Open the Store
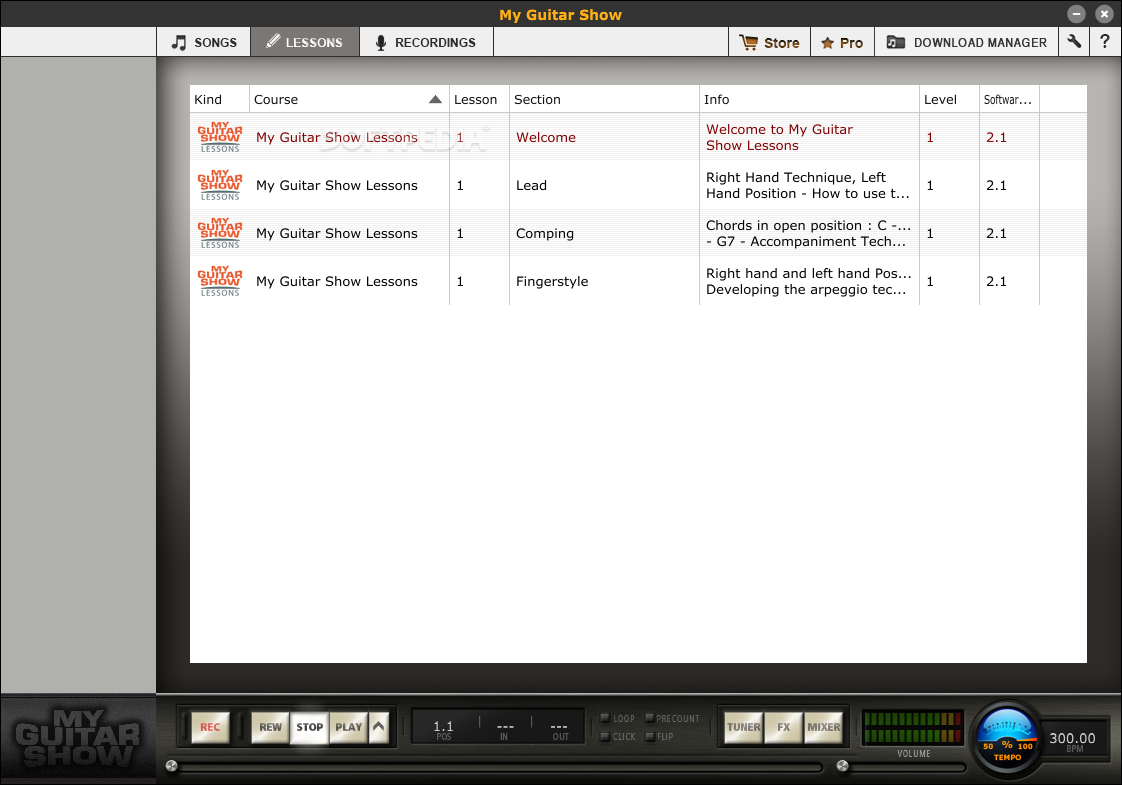The height and width of the screenshot is (785, 1122). (x=769, y=42)
